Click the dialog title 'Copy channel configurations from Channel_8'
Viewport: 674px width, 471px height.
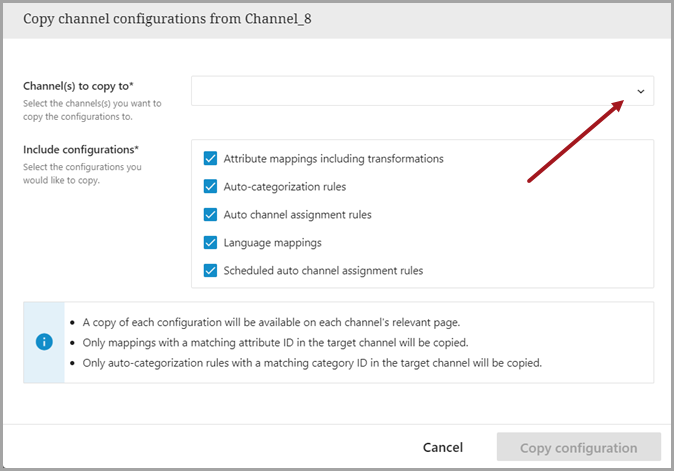coord(165,19)
